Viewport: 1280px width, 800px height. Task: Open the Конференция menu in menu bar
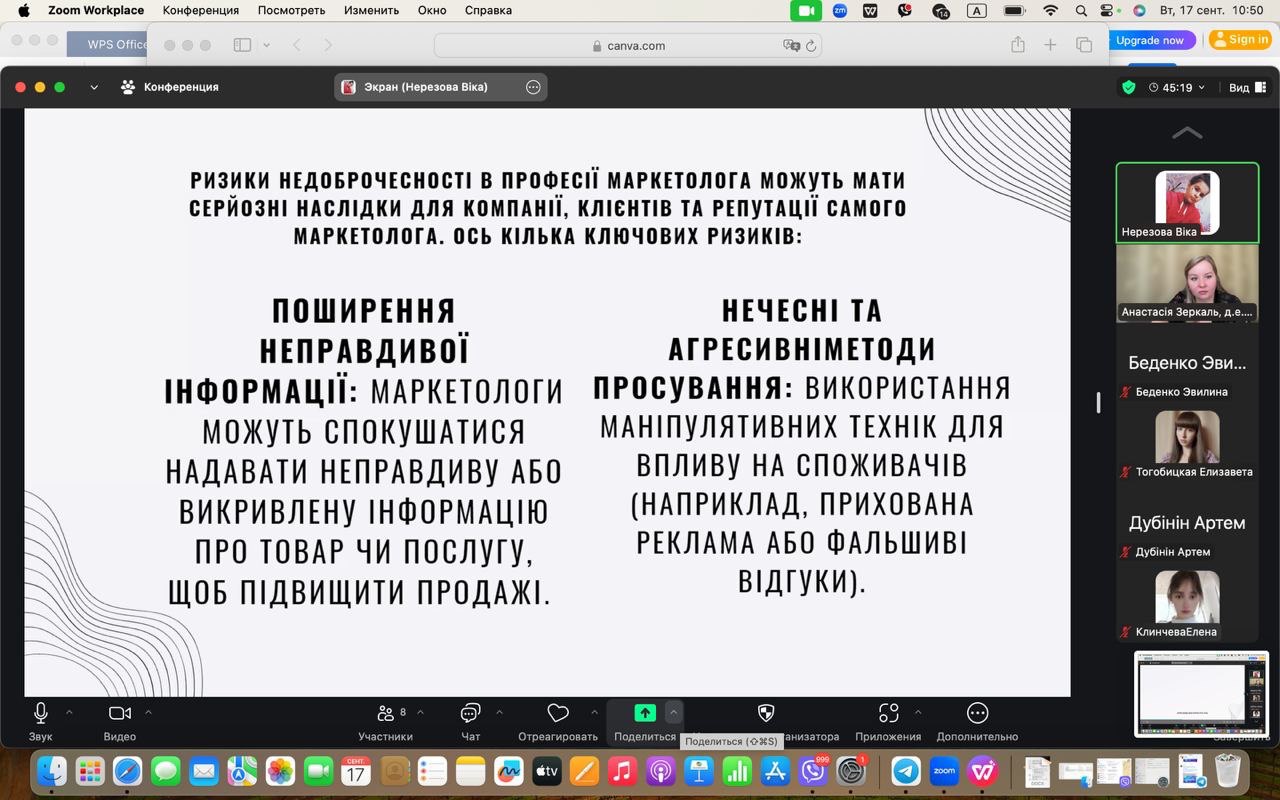(200, 10)
